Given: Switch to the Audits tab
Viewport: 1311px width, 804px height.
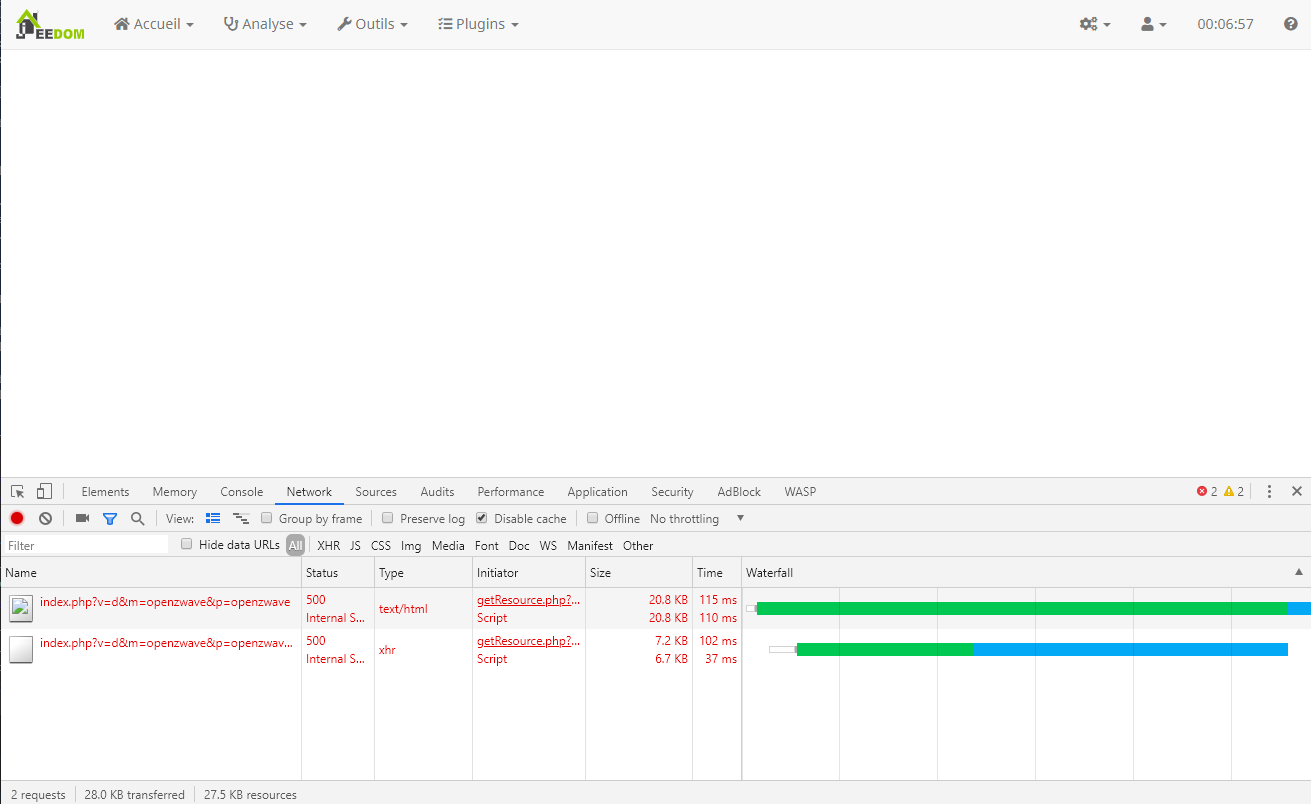Looking at the screenshot, I should (437, 492).
